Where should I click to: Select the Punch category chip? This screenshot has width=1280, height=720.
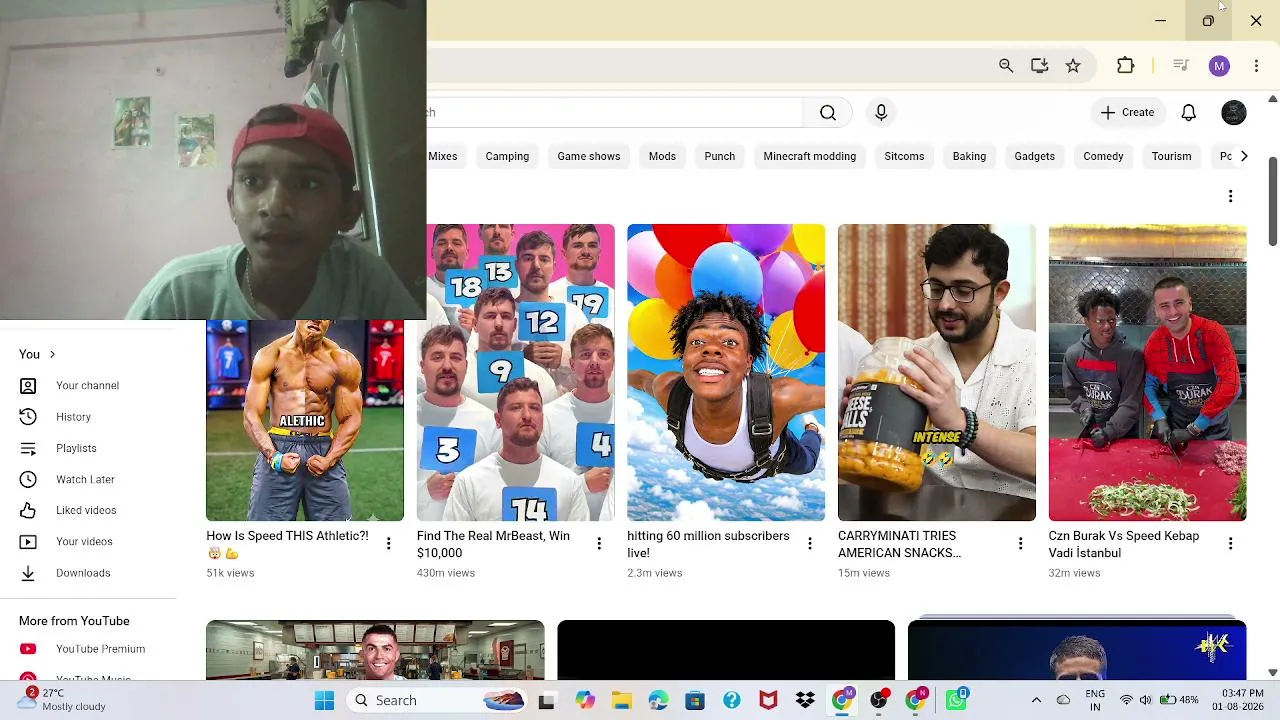(x=720, y=156)
